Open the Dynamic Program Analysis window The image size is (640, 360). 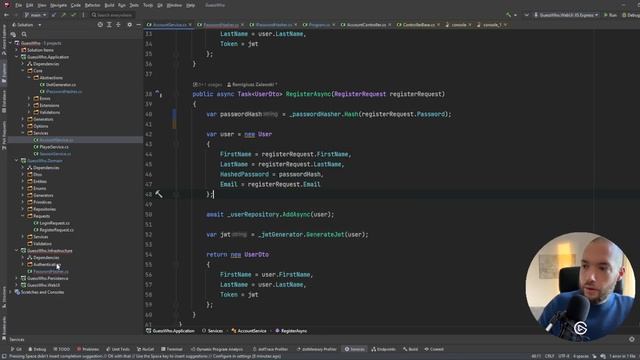(217, 349)
